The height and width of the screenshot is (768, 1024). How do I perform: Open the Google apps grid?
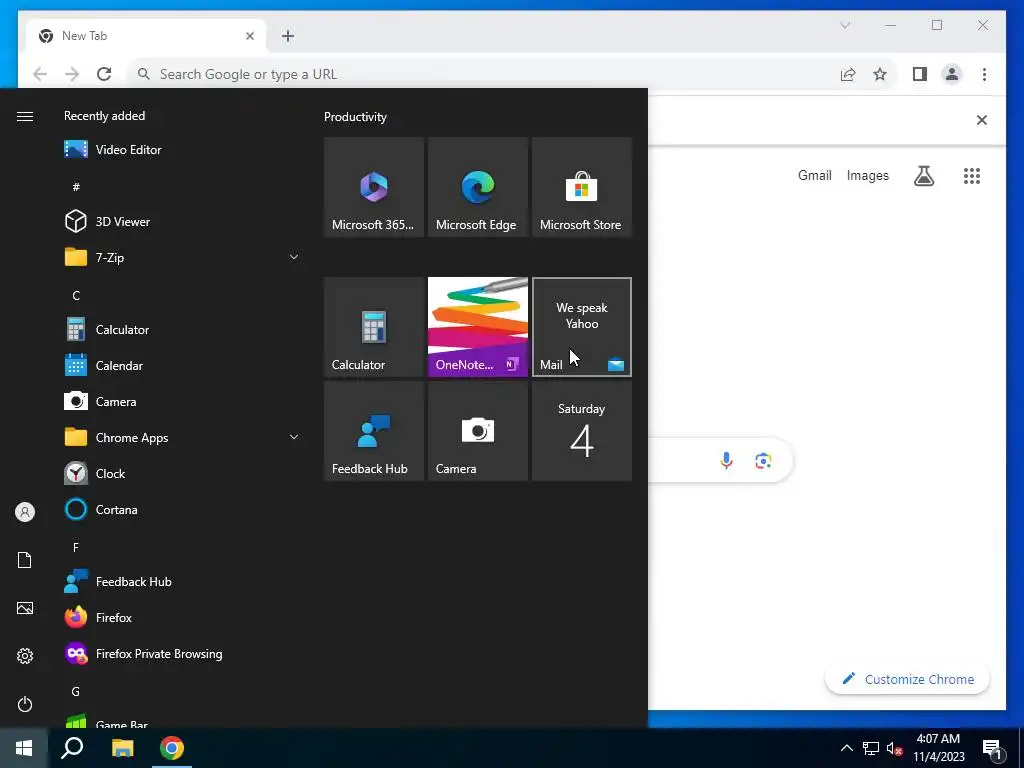972,176
